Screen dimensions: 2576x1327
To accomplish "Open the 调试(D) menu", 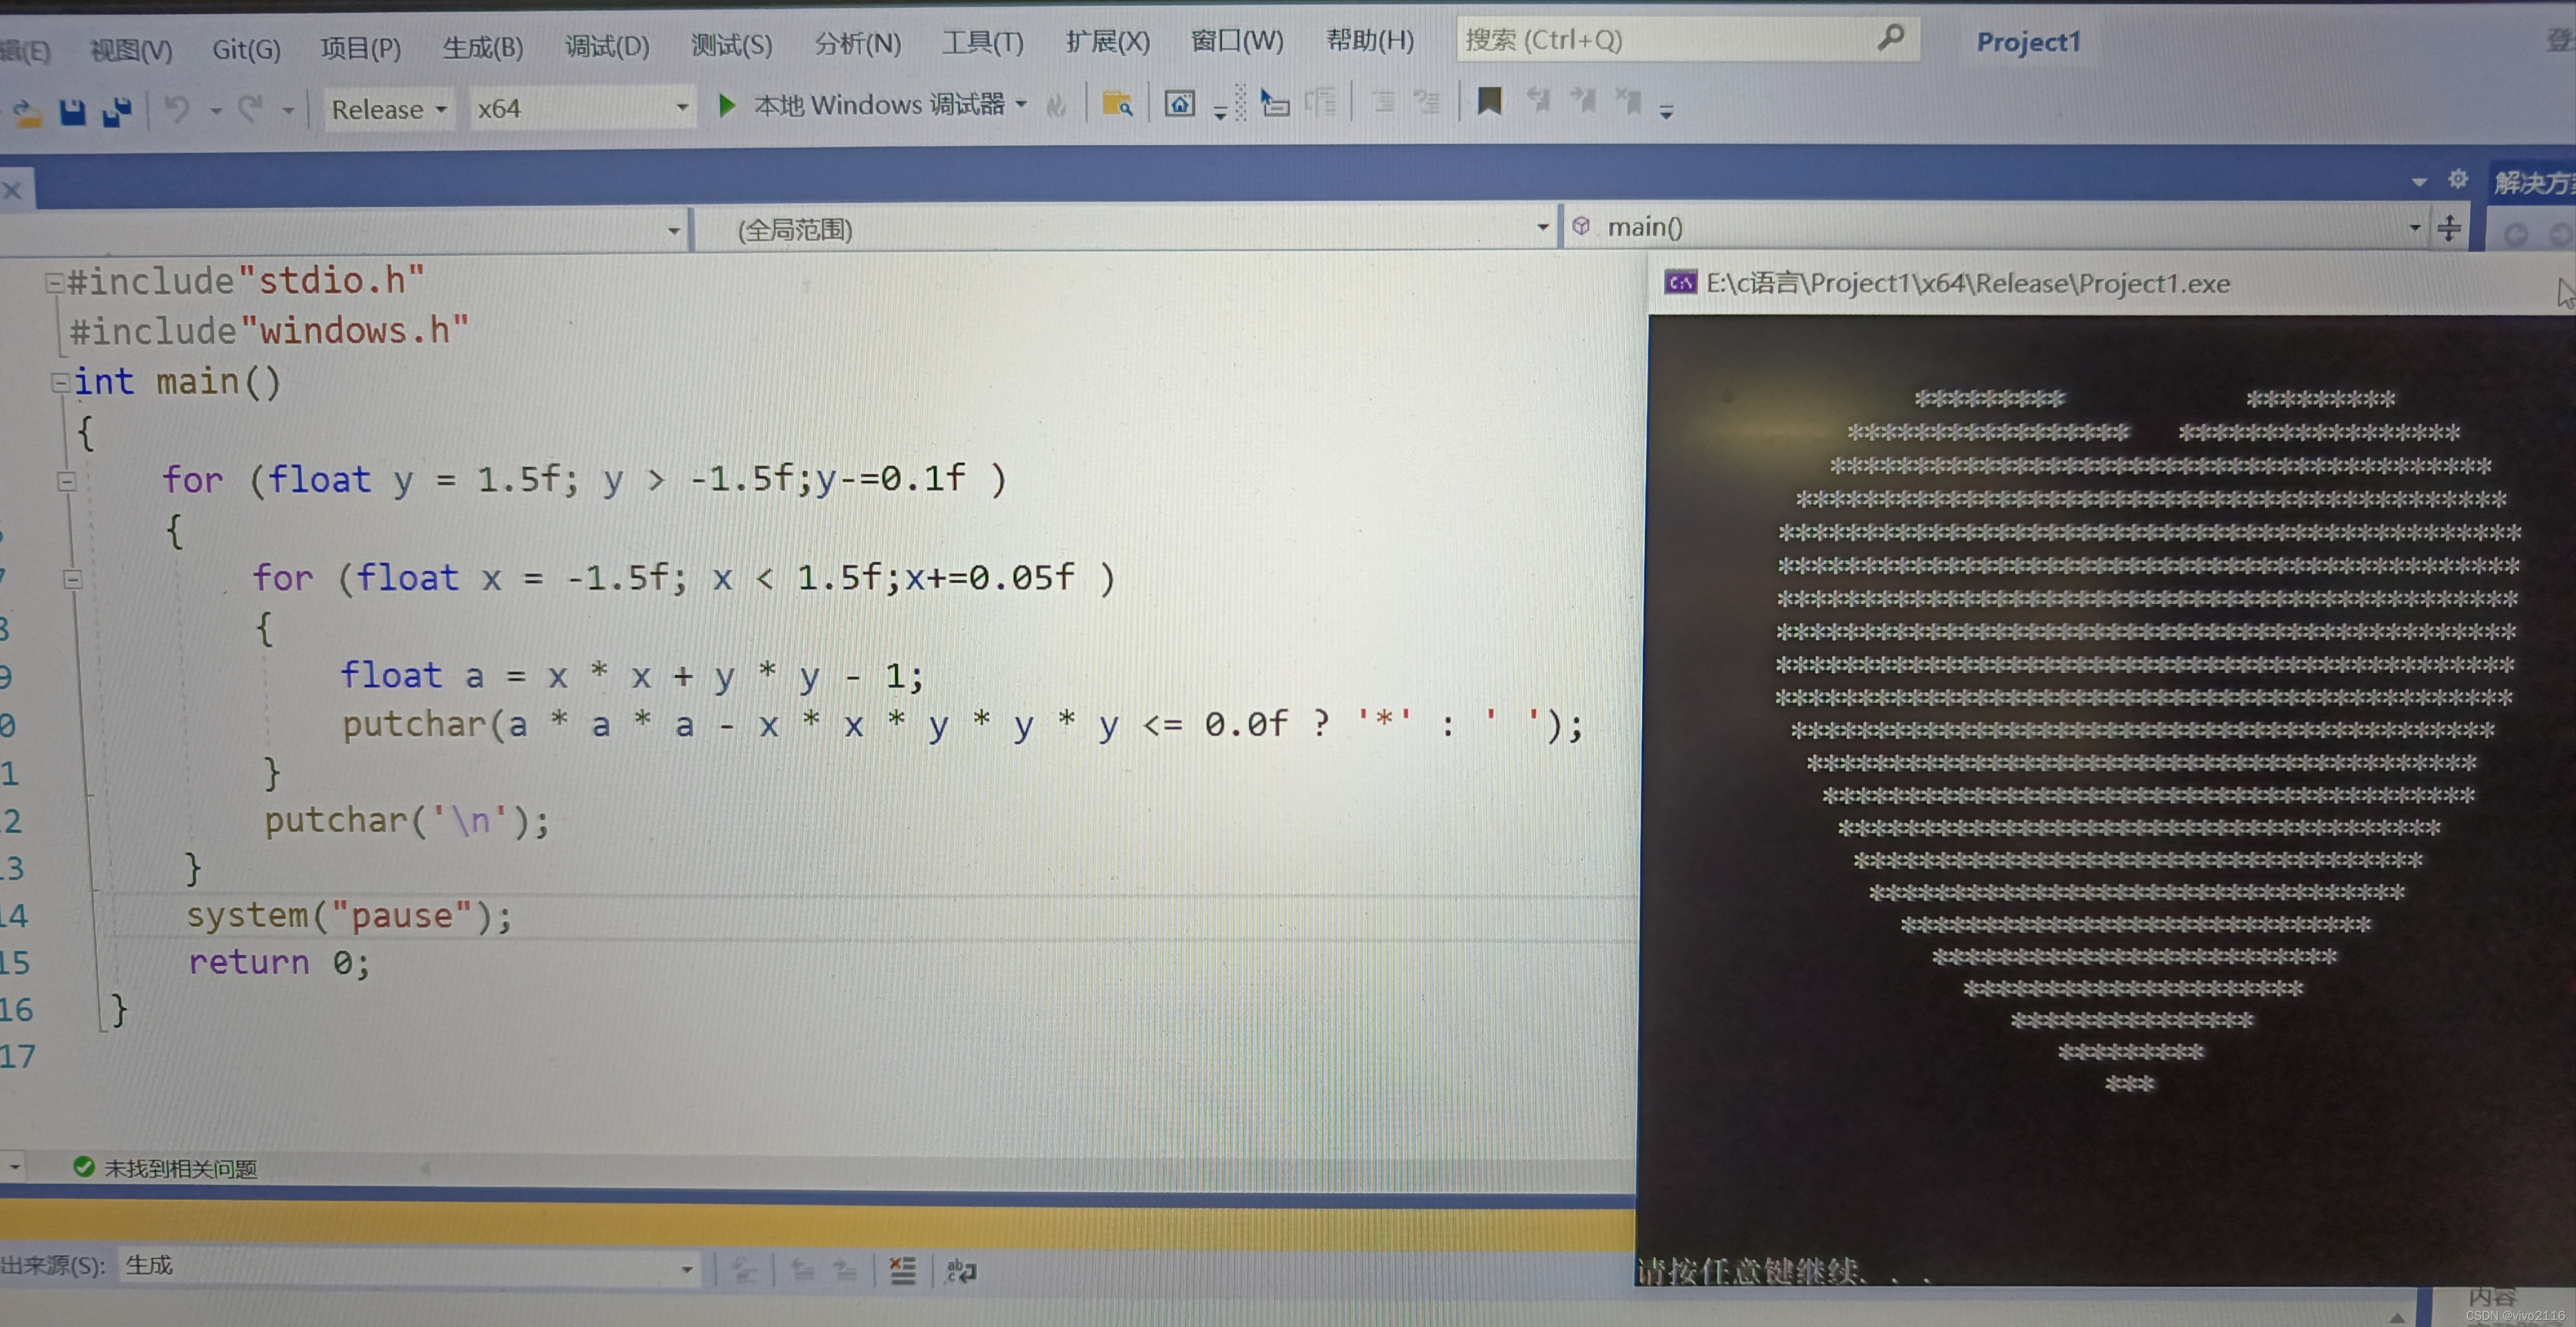I will point(607,46).
